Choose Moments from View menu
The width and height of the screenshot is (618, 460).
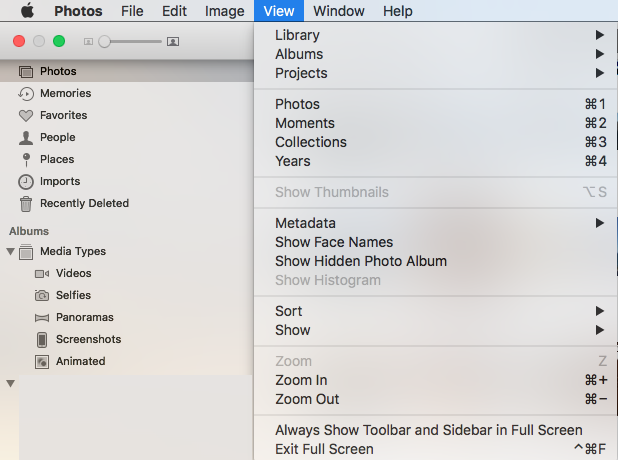436,123
